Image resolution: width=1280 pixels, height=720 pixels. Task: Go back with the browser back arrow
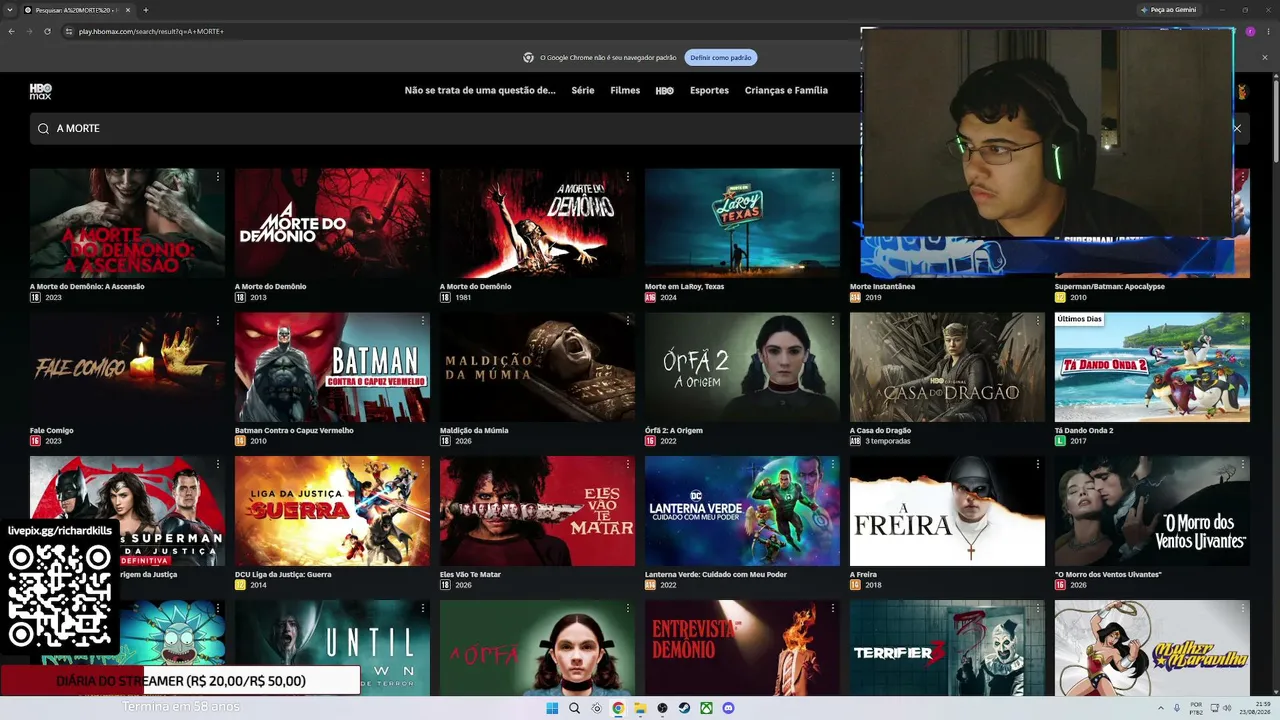(x=11, y=31)
